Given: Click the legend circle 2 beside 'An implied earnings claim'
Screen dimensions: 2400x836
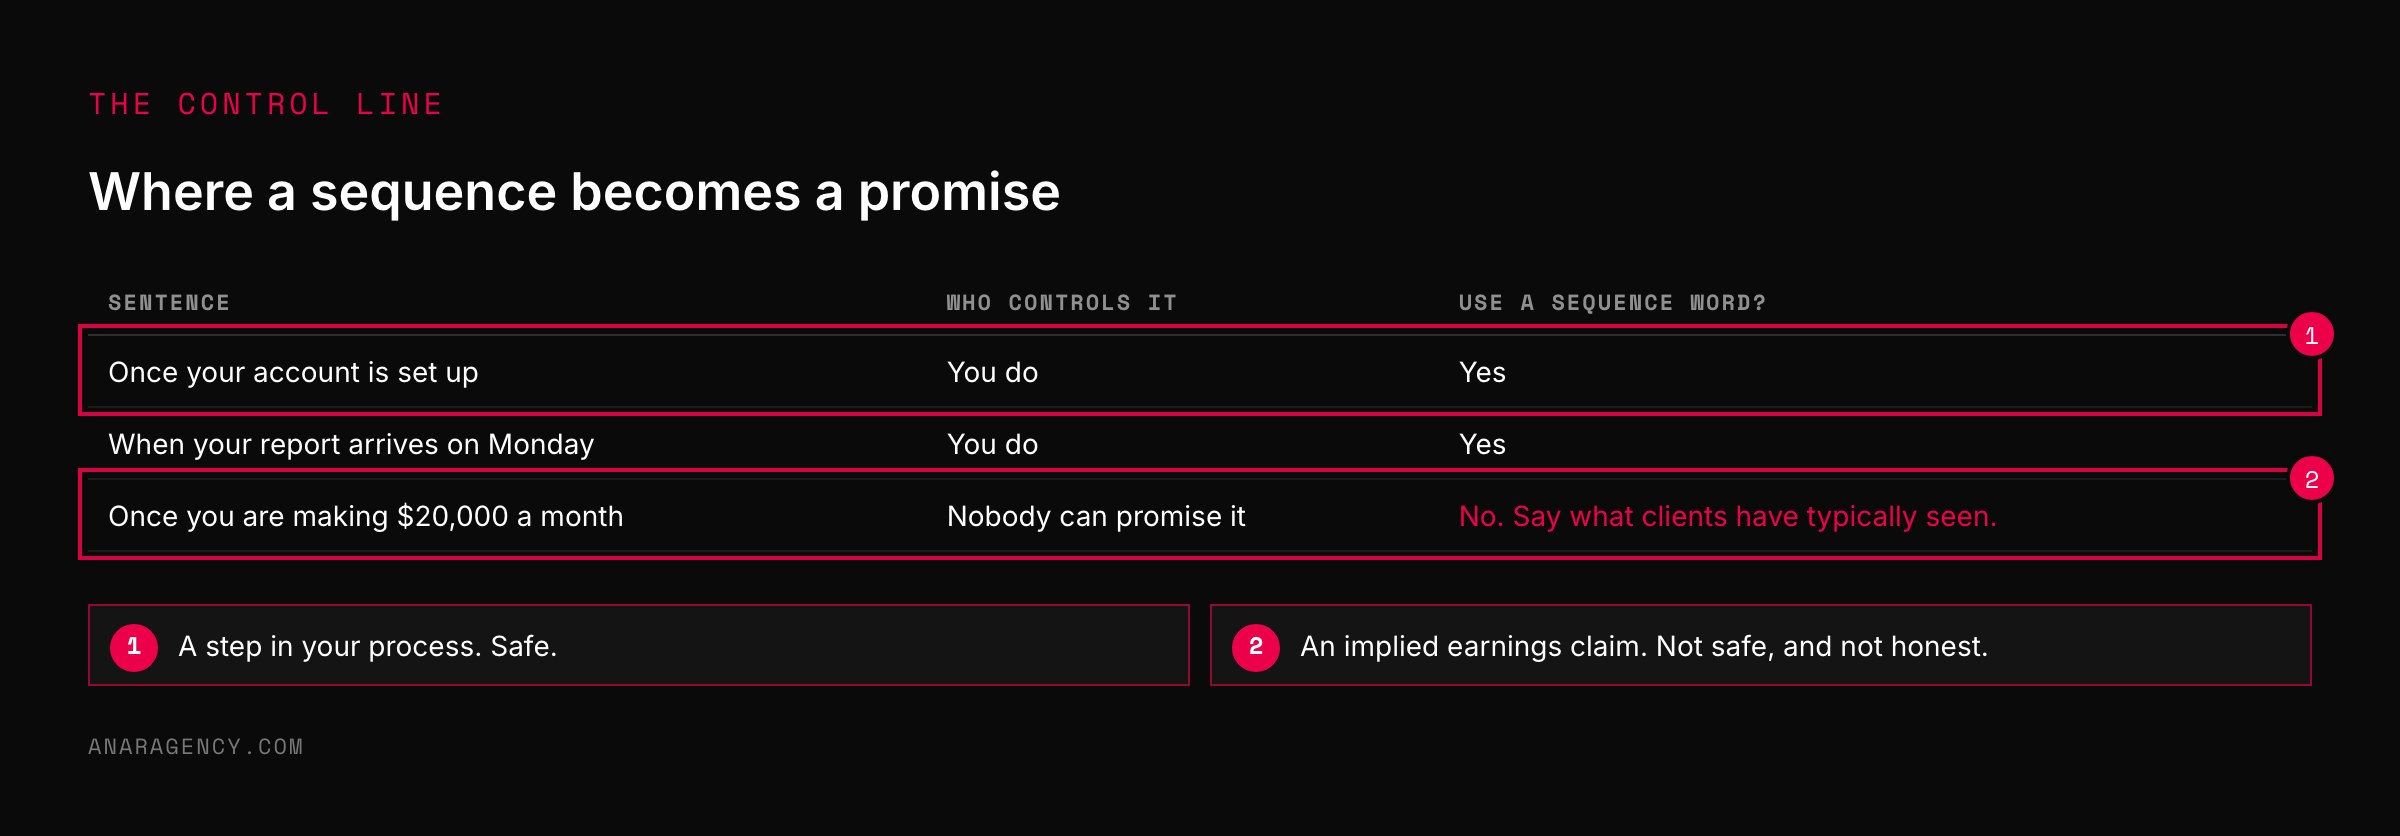Looking at the screenshot, I should (x=1256, y=646).
